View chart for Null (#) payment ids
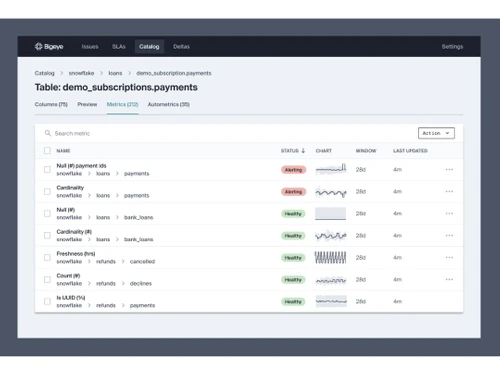500x375 pixels. 331,169
